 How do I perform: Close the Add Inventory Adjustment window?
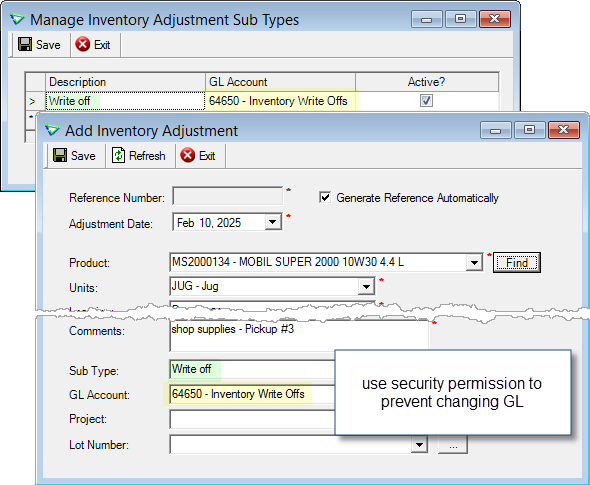tap(564, 131)
